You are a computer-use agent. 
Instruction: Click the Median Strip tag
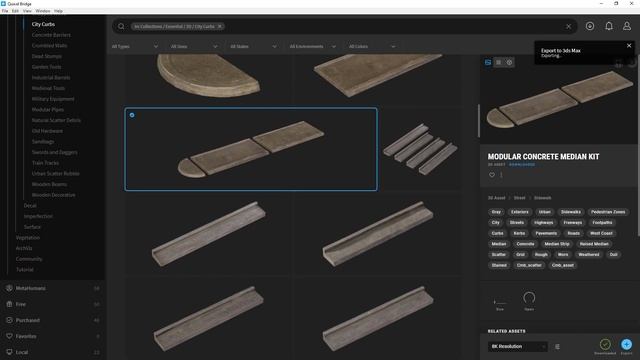point(557,244)
